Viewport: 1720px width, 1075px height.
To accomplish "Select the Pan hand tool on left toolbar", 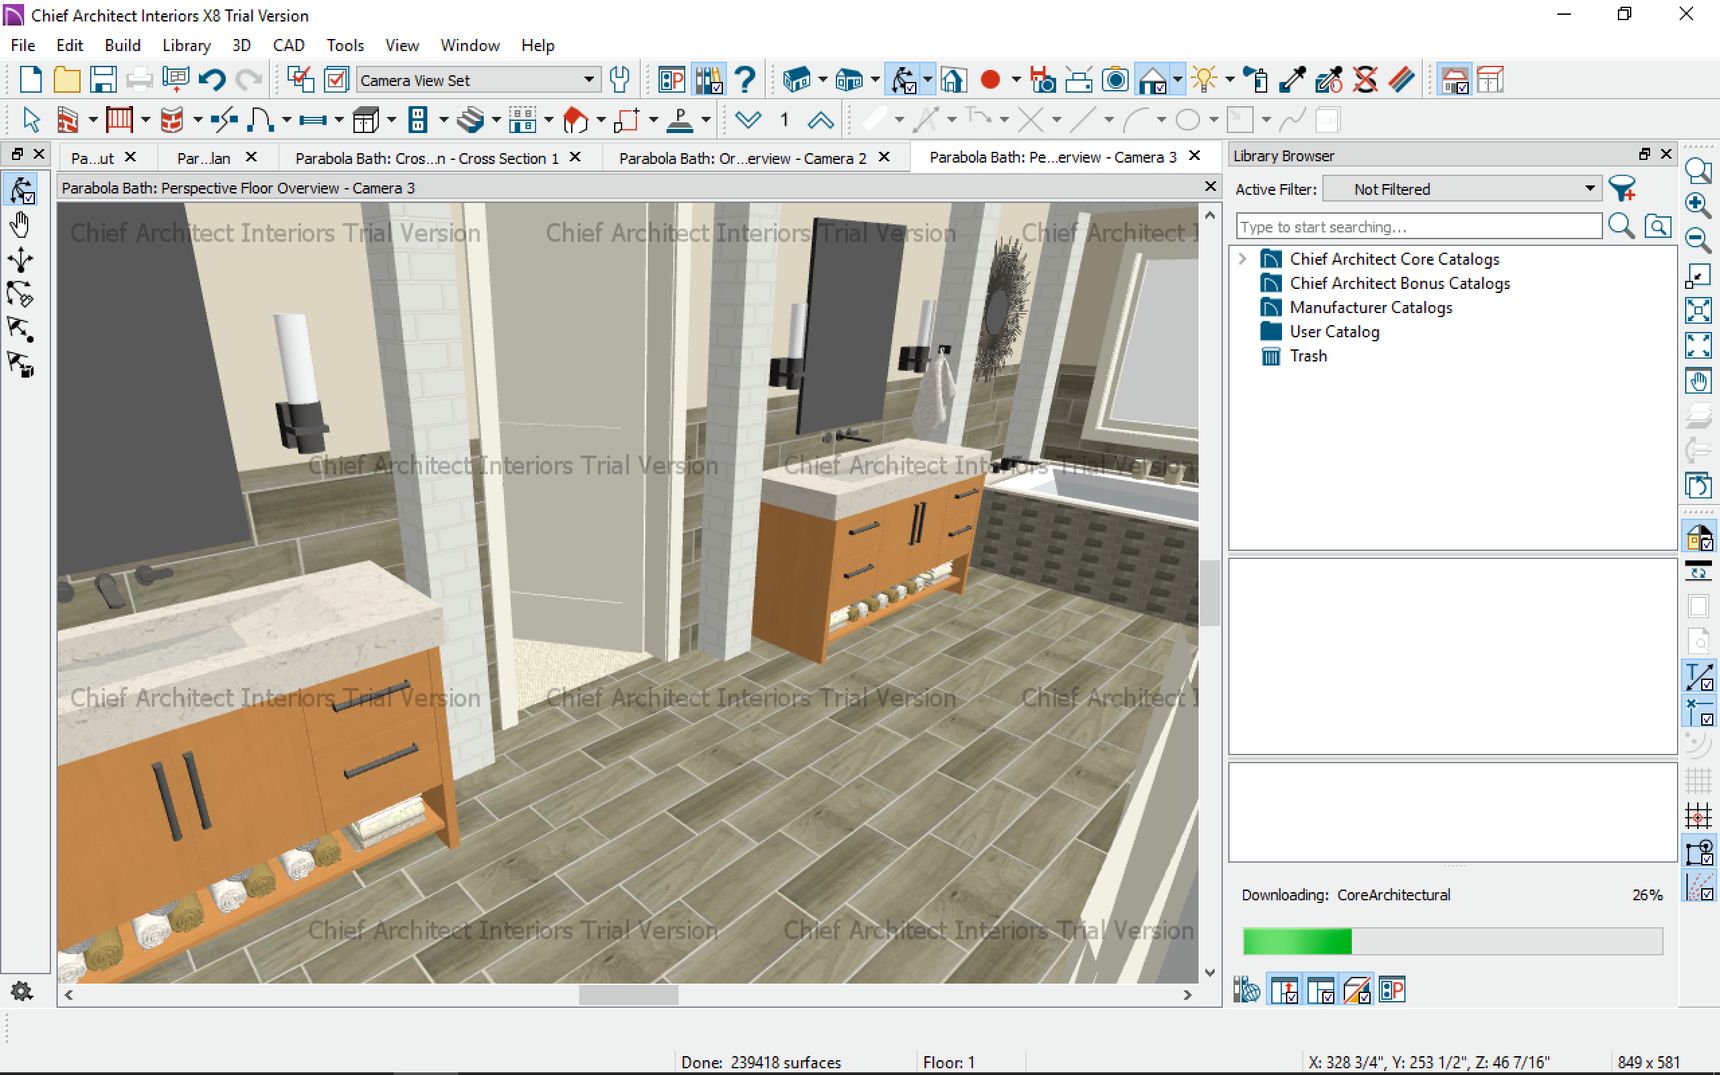I will point(20,225).
